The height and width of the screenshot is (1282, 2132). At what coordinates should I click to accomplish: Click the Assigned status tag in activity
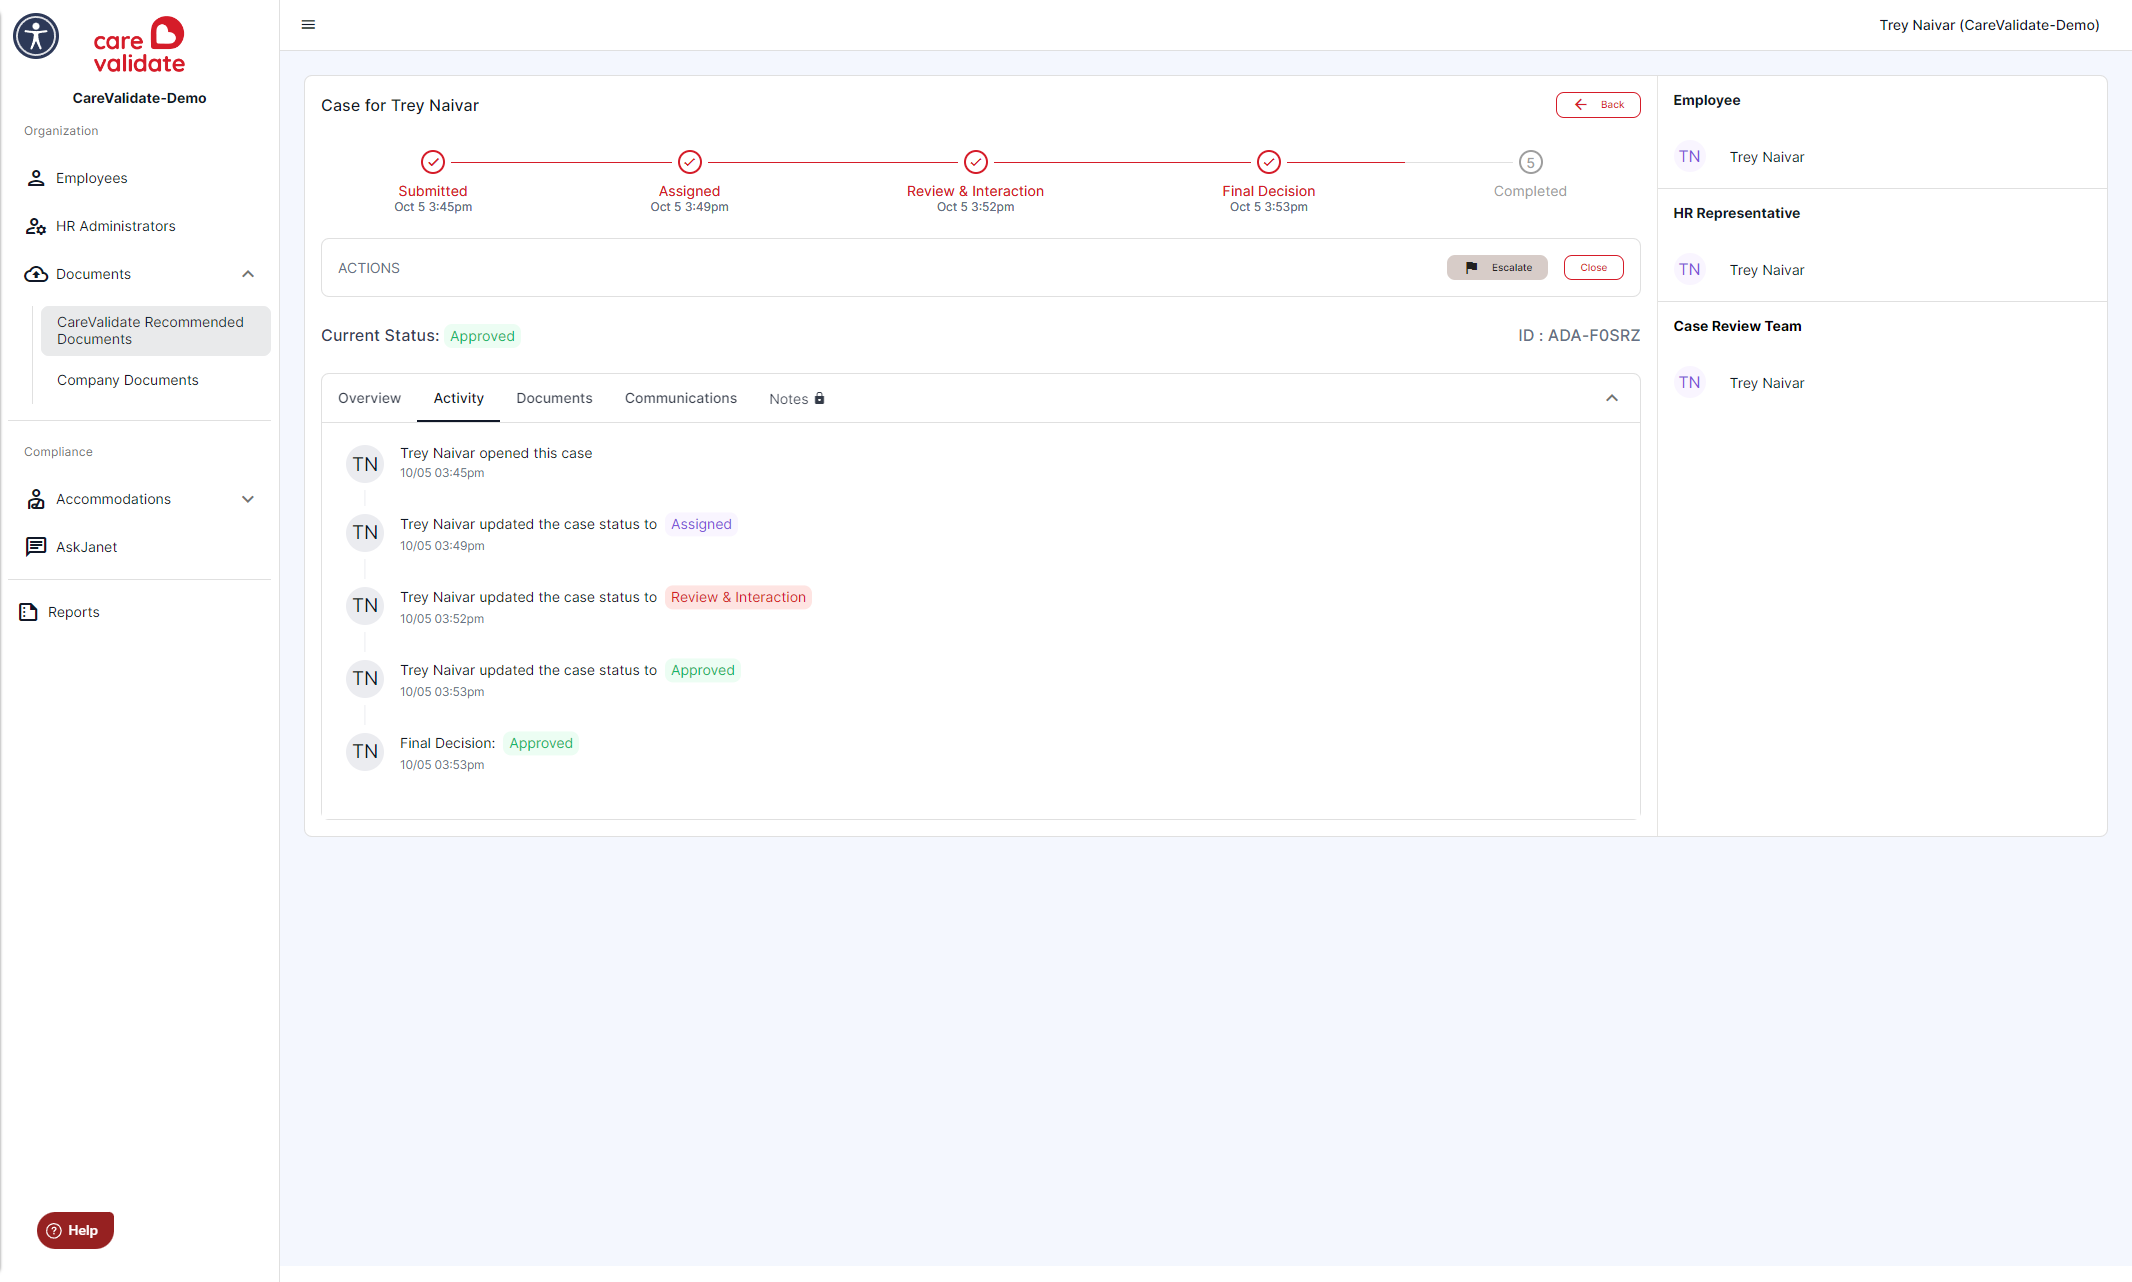coord(701,524)
